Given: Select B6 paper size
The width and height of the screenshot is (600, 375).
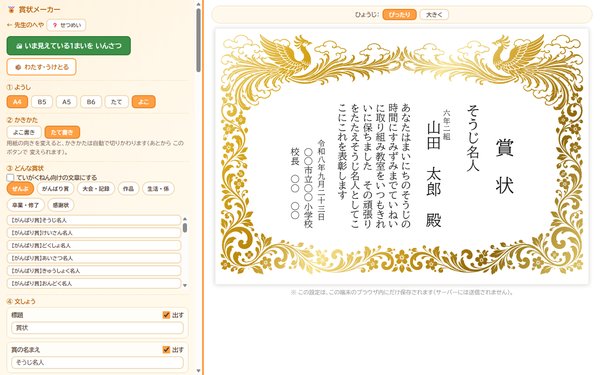Looking at the screenshot, I should (x=91, y=102).
